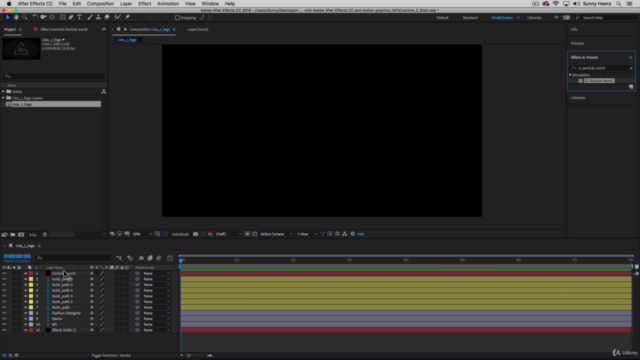
Task: Hide the Gold_path 5 layer eye
Action: point(4,285)
